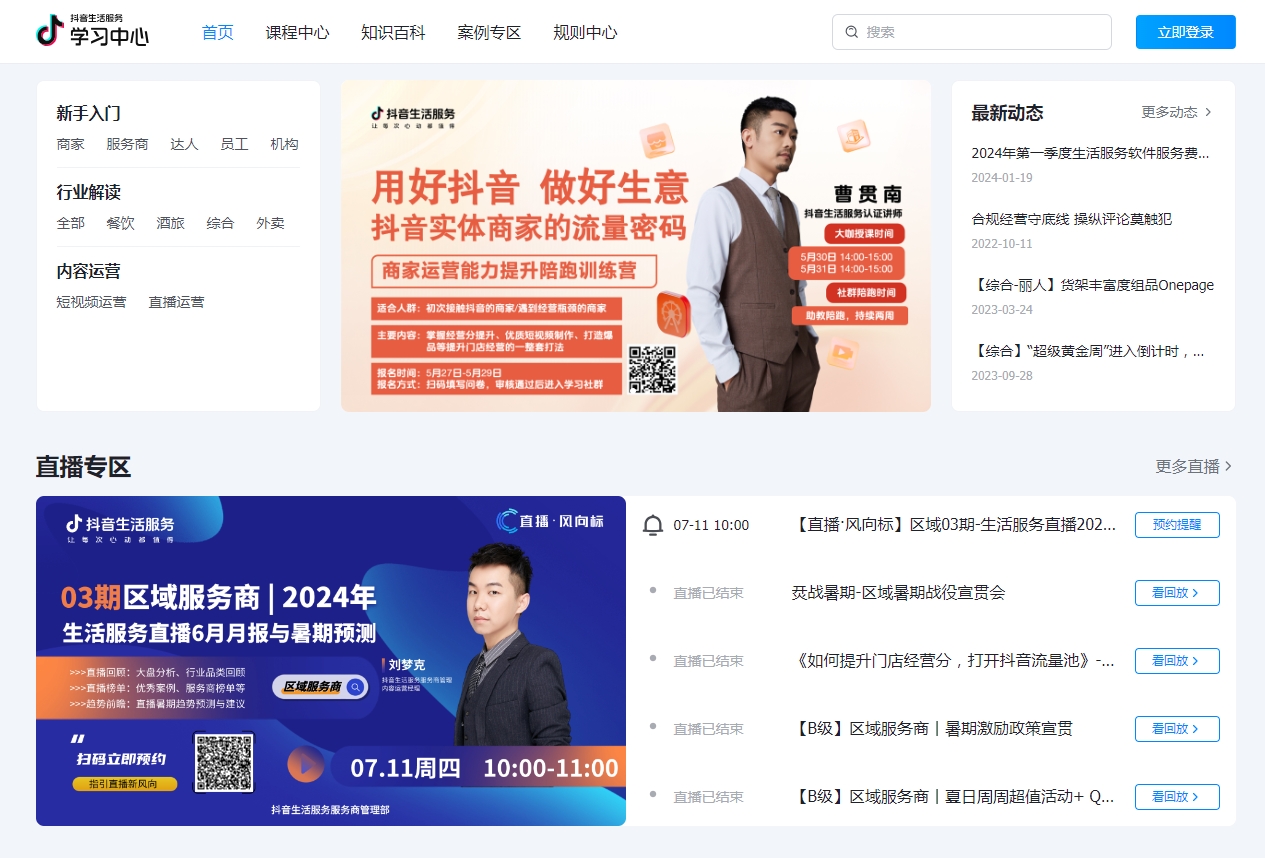The image size is (1265, 858).
Task: Open 更多动态 via its chevron arrow
Action: [x=1210, y=112]
